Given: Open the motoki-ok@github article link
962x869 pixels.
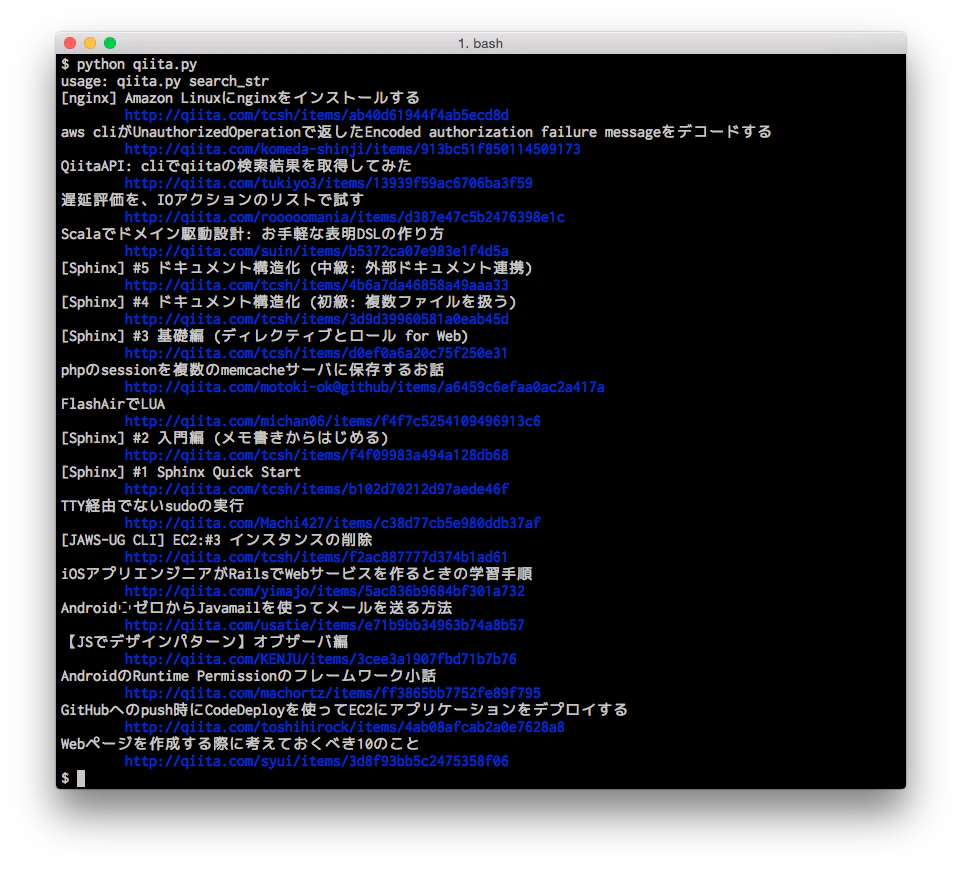Looking at the screenshot, I should [364, 387].
